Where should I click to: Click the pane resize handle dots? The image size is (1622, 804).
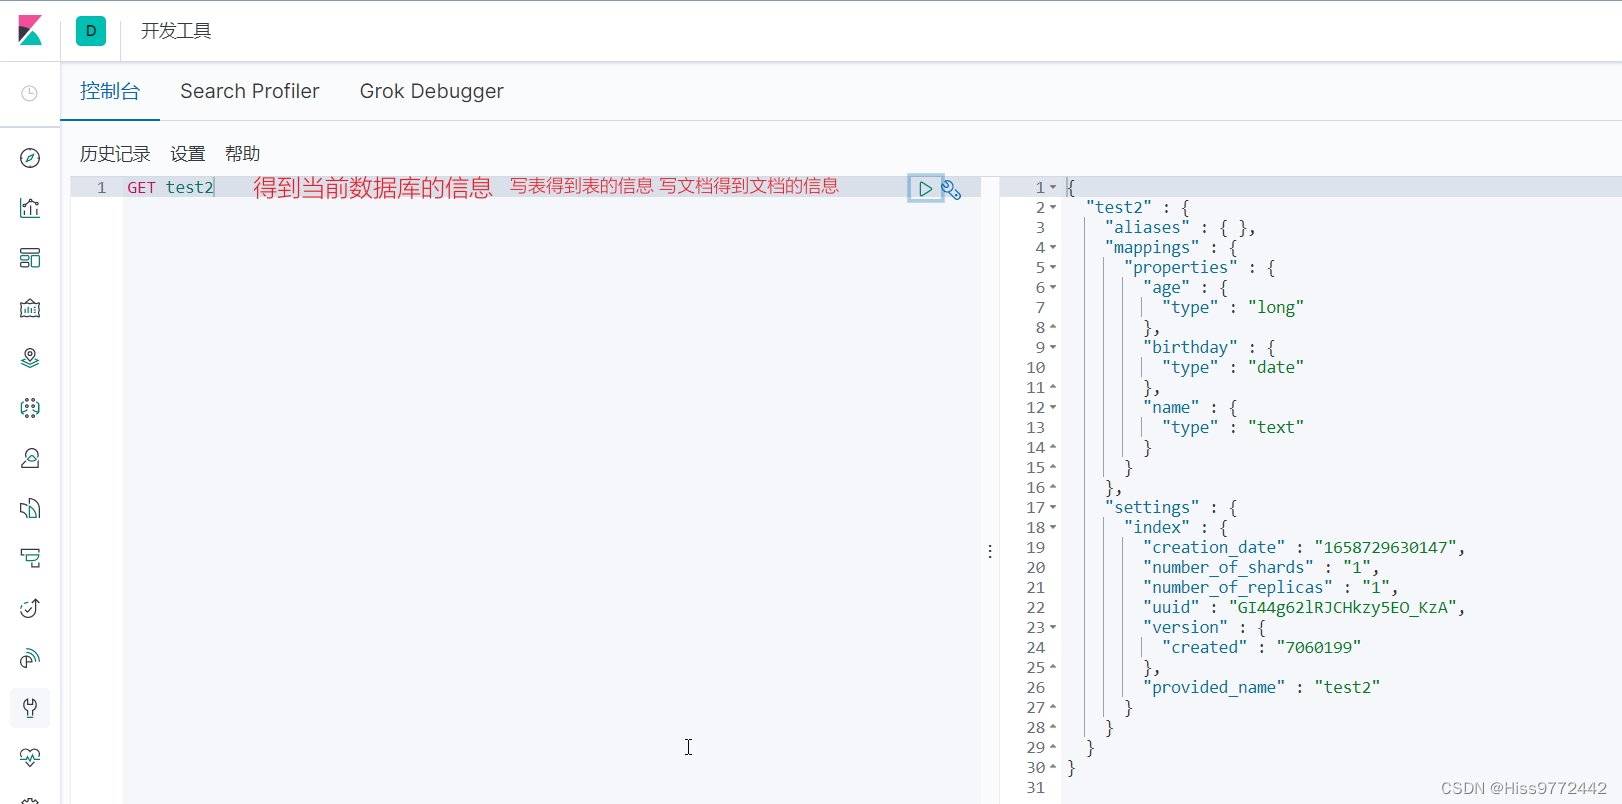(x=990, y=551)
